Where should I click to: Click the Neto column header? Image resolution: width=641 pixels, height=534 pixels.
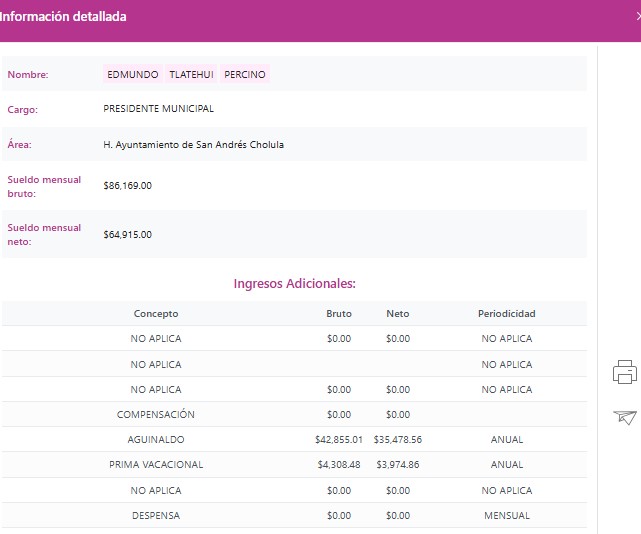tap(397, 314)
